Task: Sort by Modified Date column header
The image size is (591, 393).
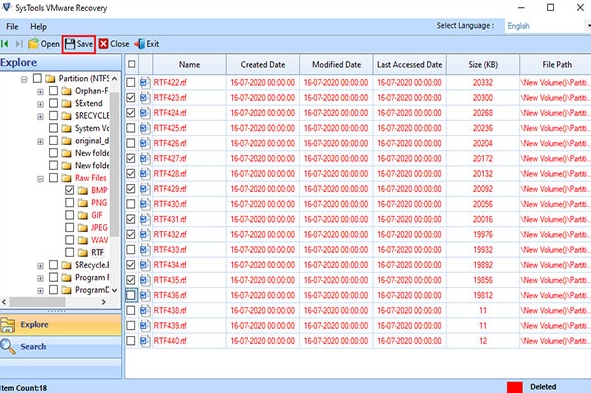Action: [336, 64]
